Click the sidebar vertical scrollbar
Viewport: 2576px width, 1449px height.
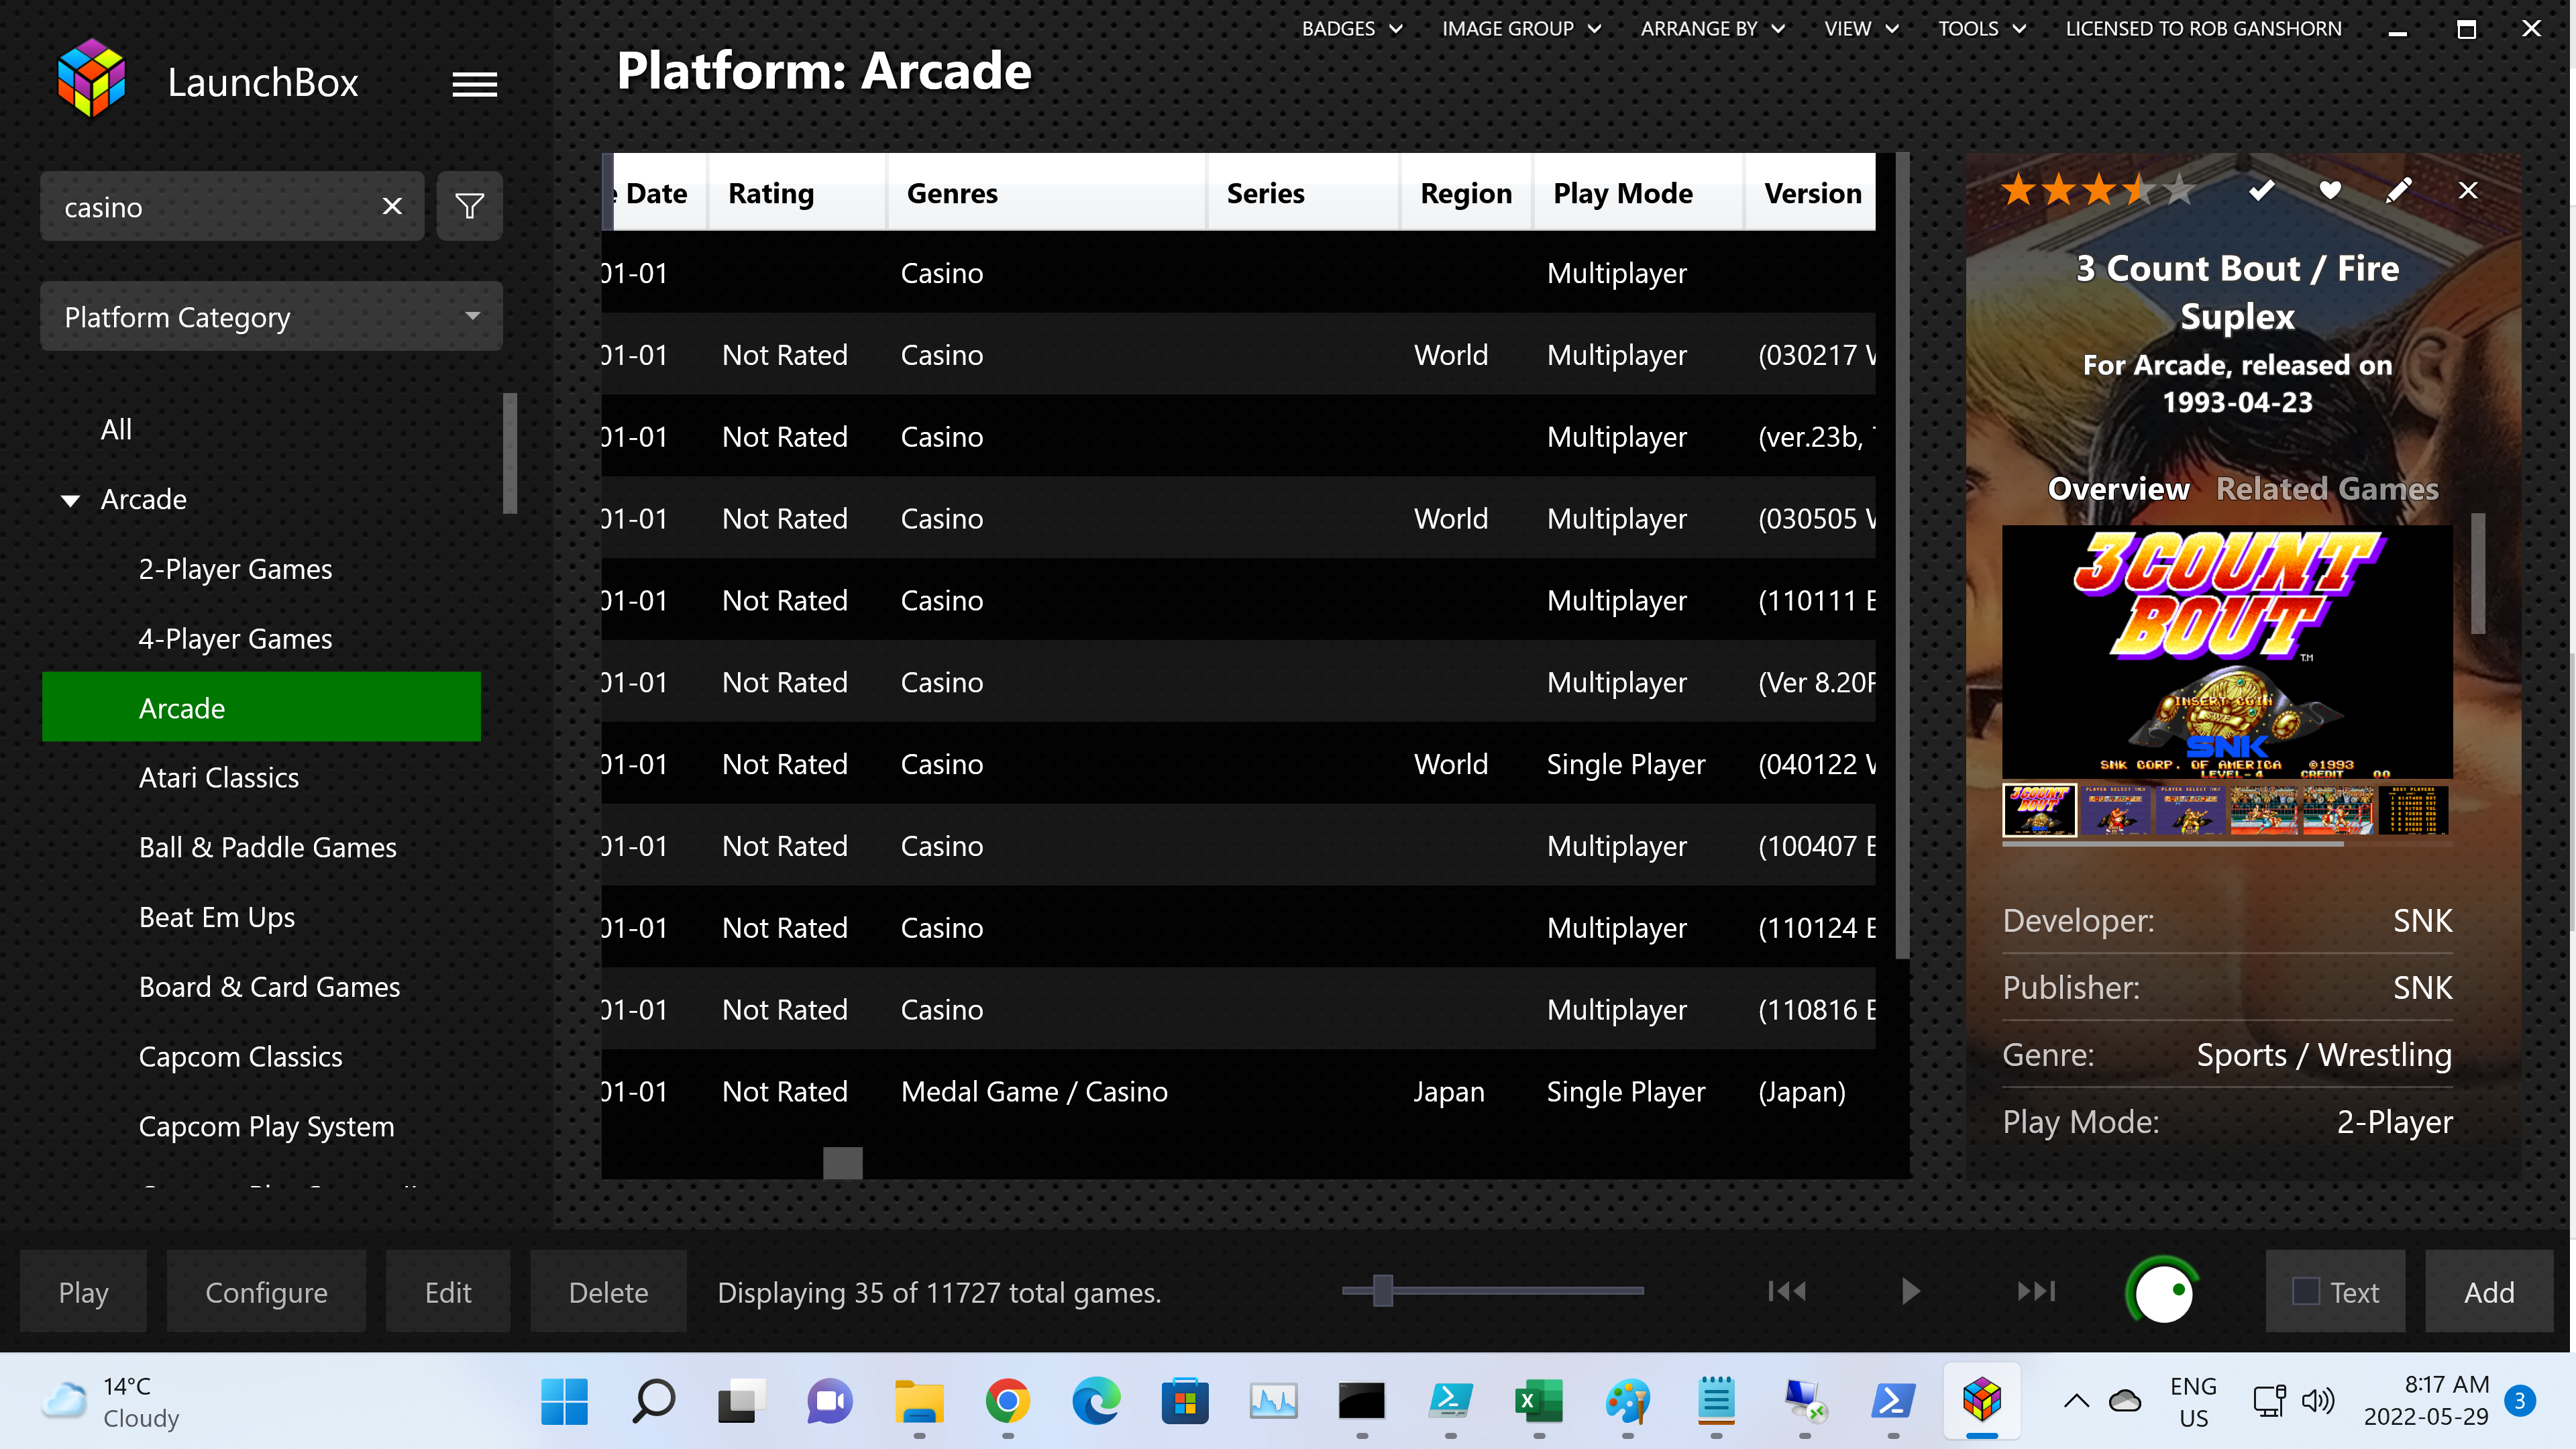[x=510, y=453]
